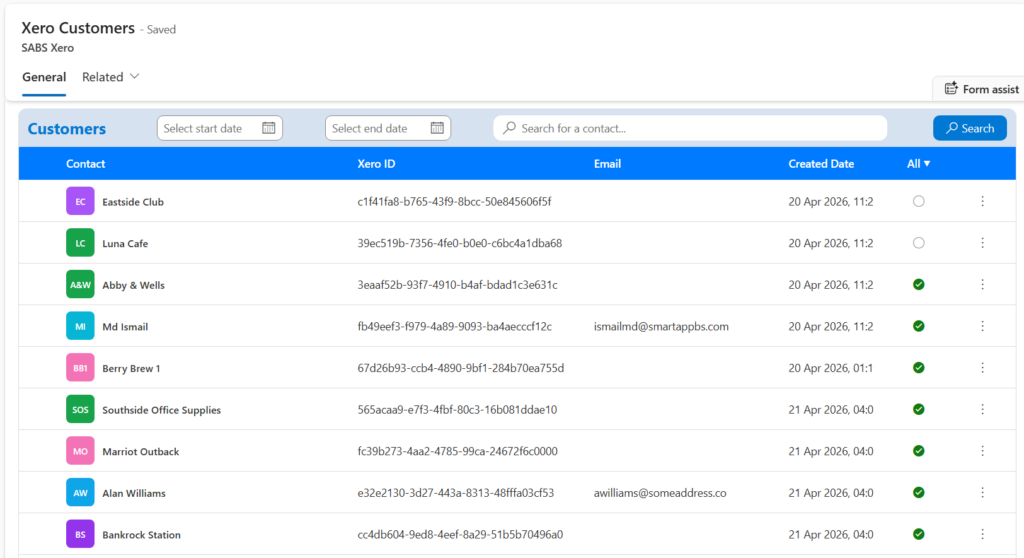Click the ismailmd@smartappbs.com email
Image resolution: width=1024 pixels, height=558 pixels.
pos(661,326)
